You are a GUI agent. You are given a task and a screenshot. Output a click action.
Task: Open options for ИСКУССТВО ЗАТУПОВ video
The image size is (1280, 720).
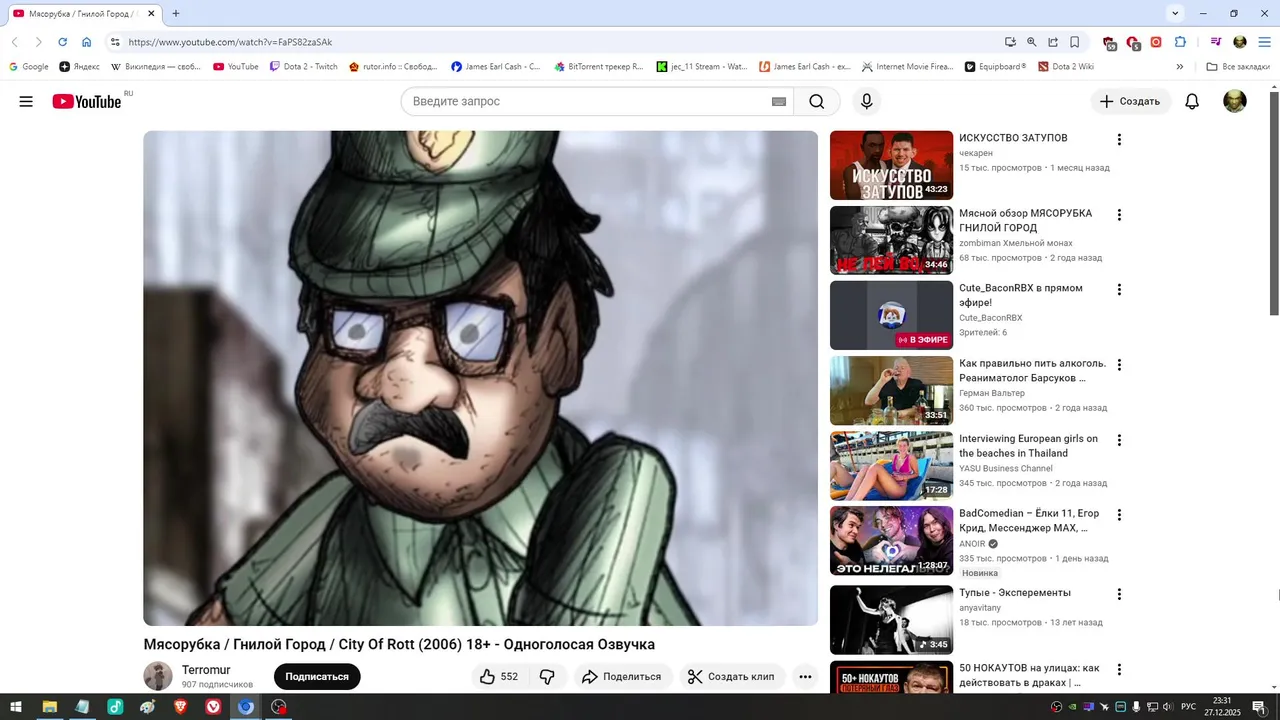(1119, 140)
